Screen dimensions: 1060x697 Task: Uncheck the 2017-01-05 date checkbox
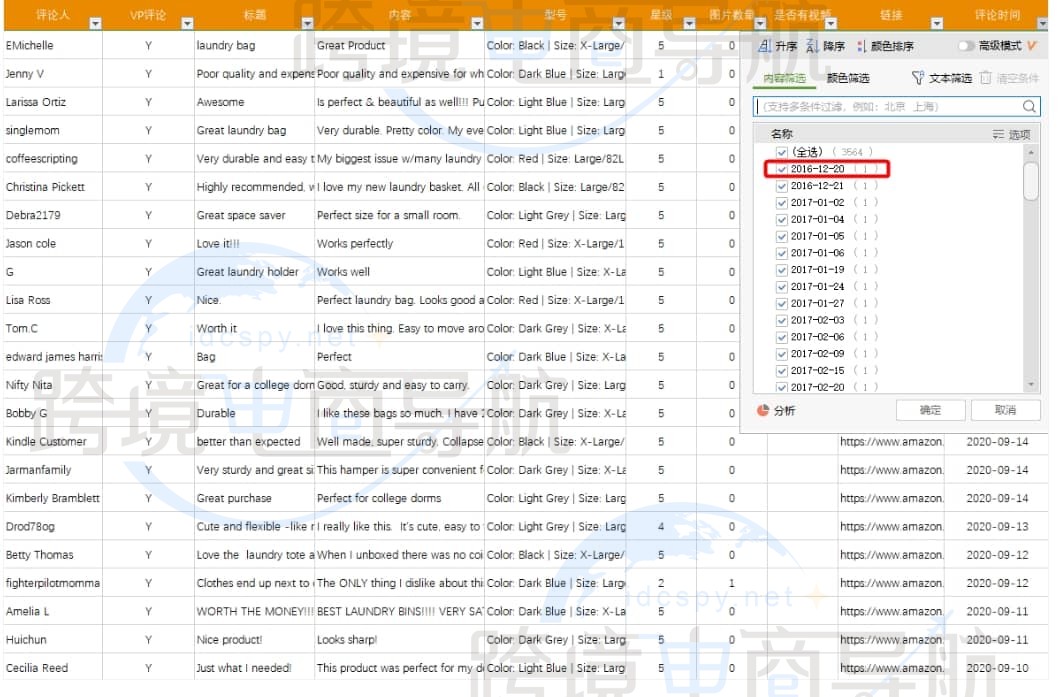click(782, 236)
